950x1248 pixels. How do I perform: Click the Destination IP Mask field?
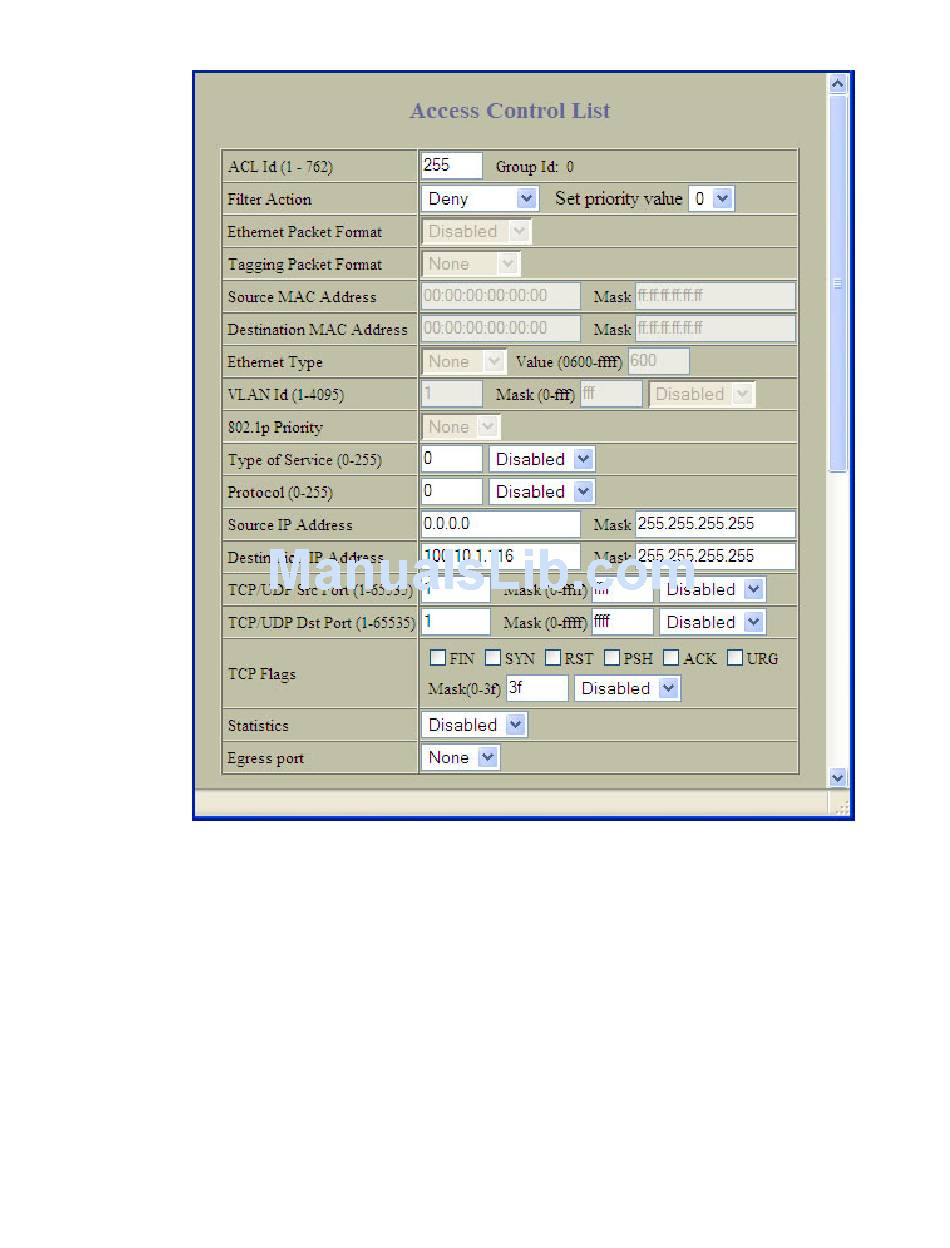pos(716,556)
